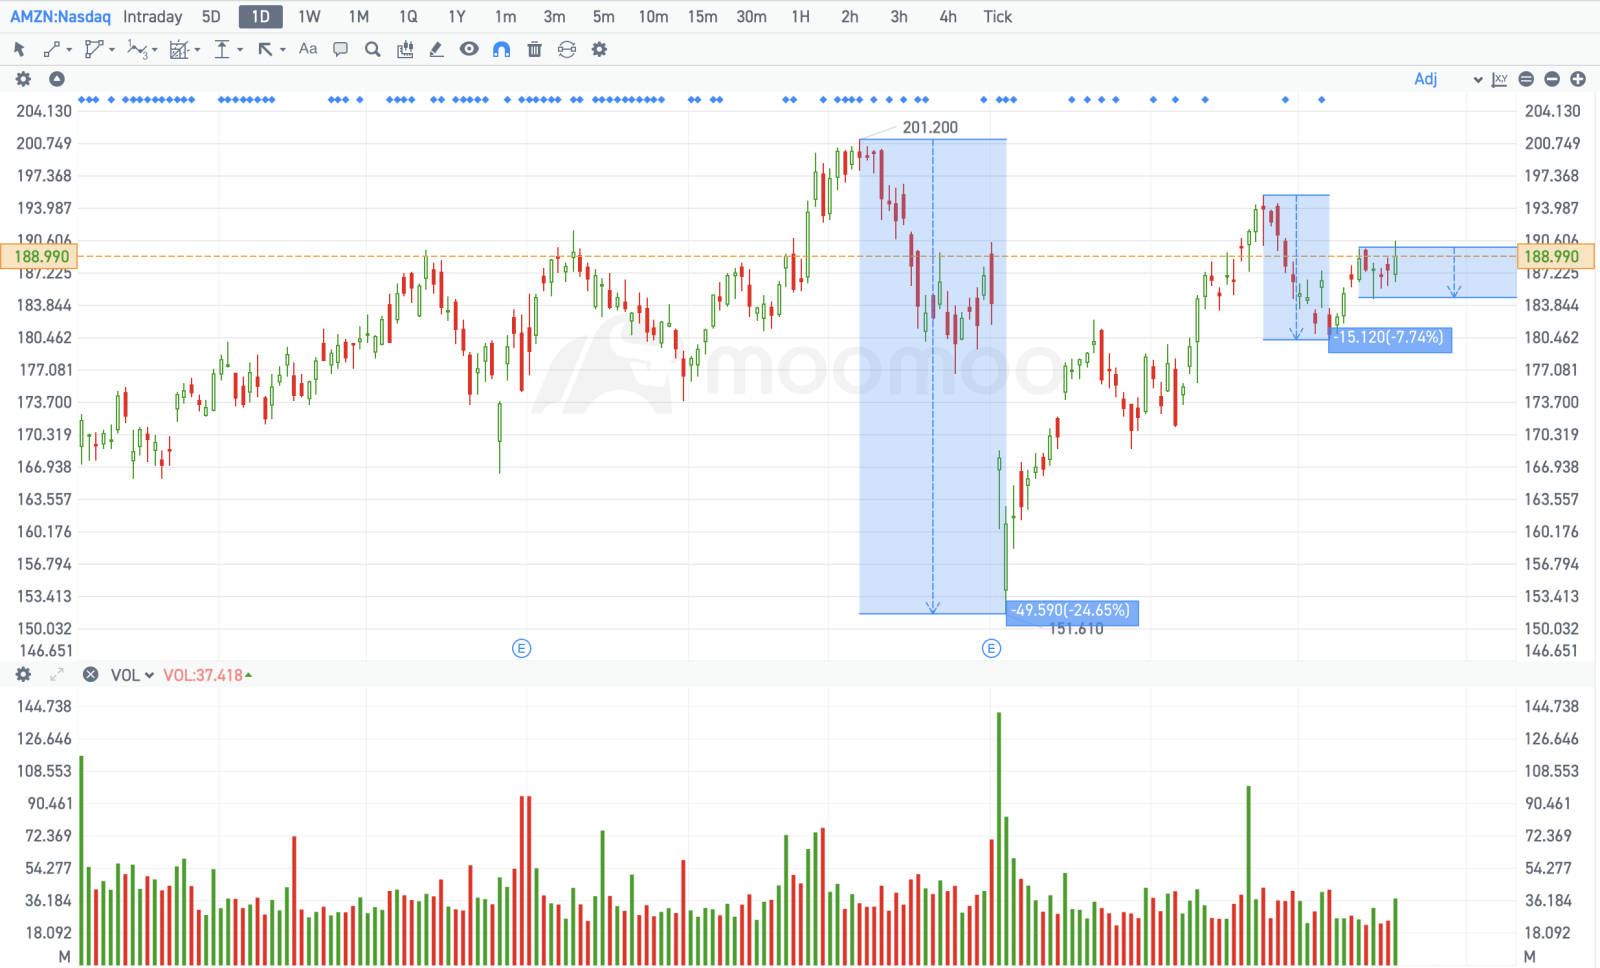Select the wave pattern drawing tool
This screenshot has width=1600, height=968.
coord(137,49)
